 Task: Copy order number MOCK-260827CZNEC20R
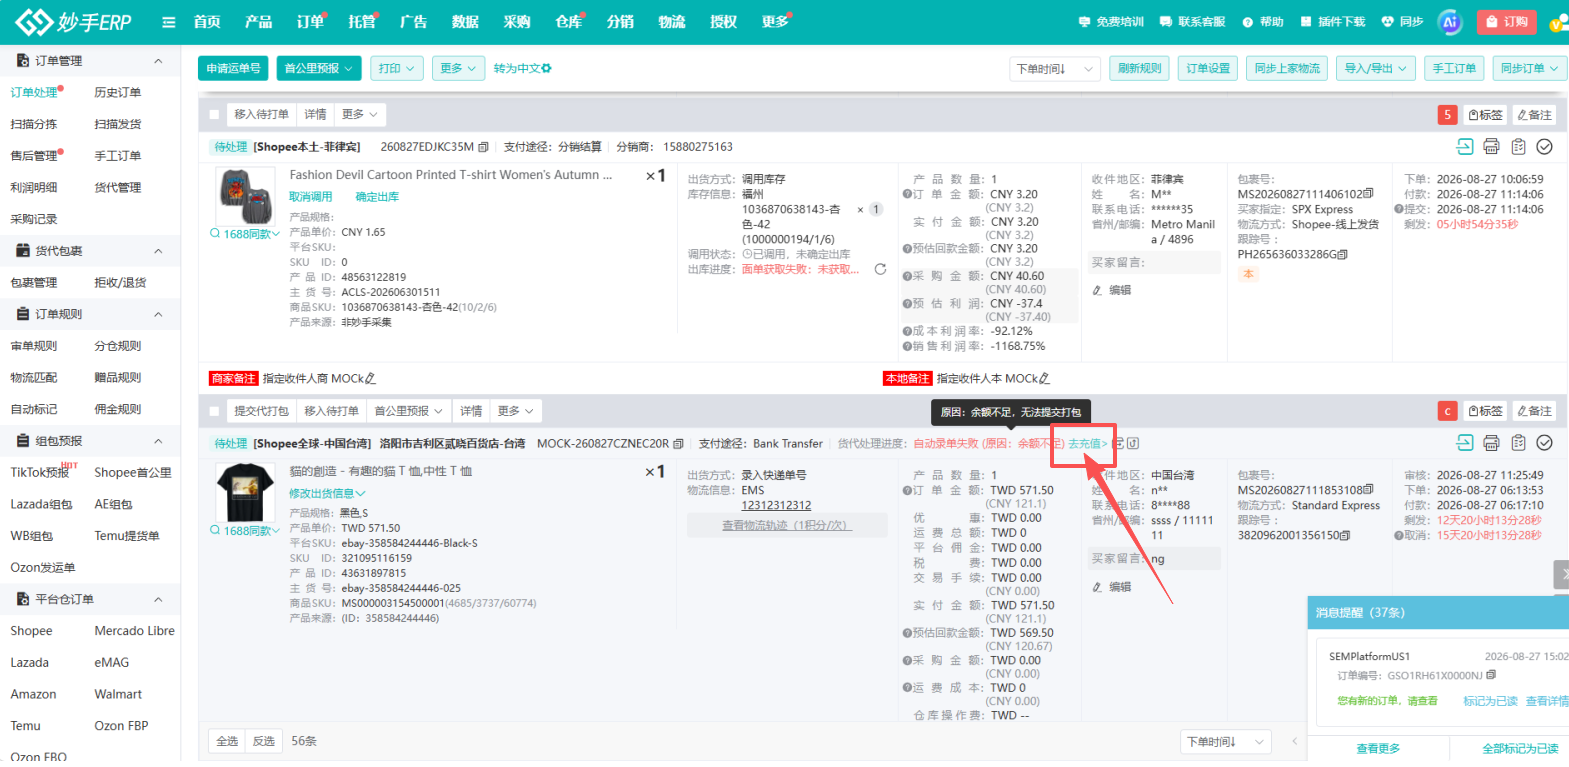click(x=679, y=444)
